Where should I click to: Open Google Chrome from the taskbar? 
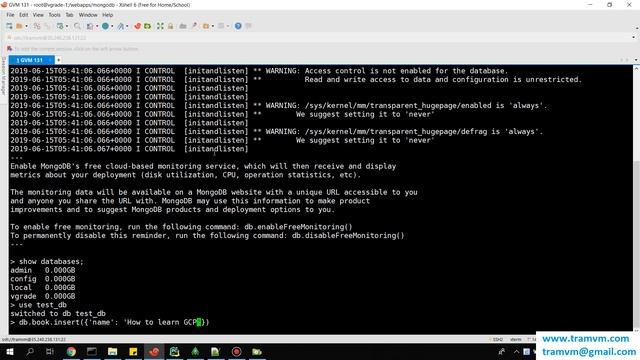pyautogui.click(x=71, y=351)
